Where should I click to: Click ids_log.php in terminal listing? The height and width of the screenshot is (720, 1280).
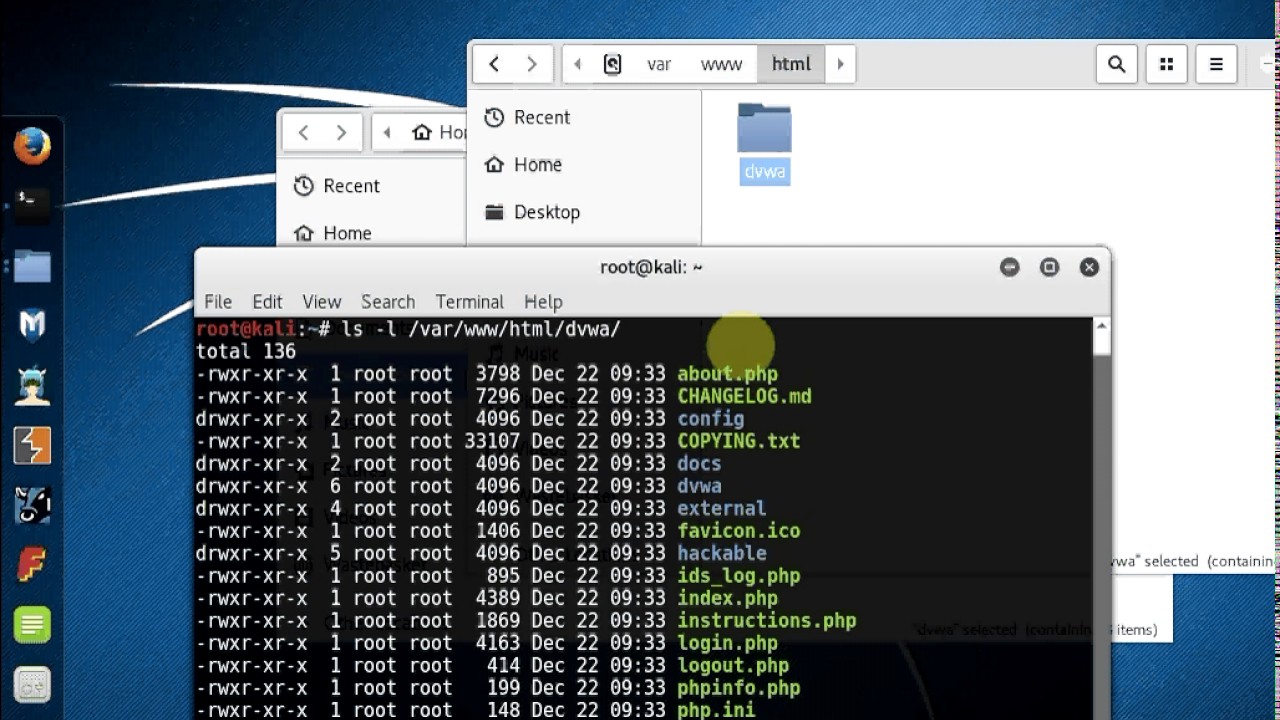(x=738, y=576)
